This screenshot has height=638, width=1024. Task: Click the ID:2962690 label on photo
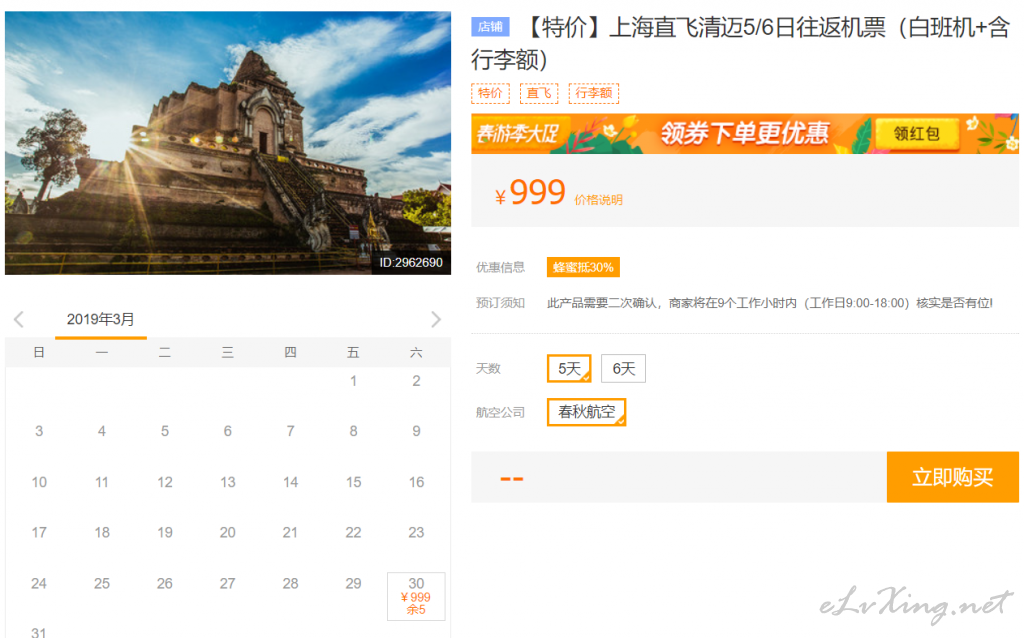(x=411, y=263)
